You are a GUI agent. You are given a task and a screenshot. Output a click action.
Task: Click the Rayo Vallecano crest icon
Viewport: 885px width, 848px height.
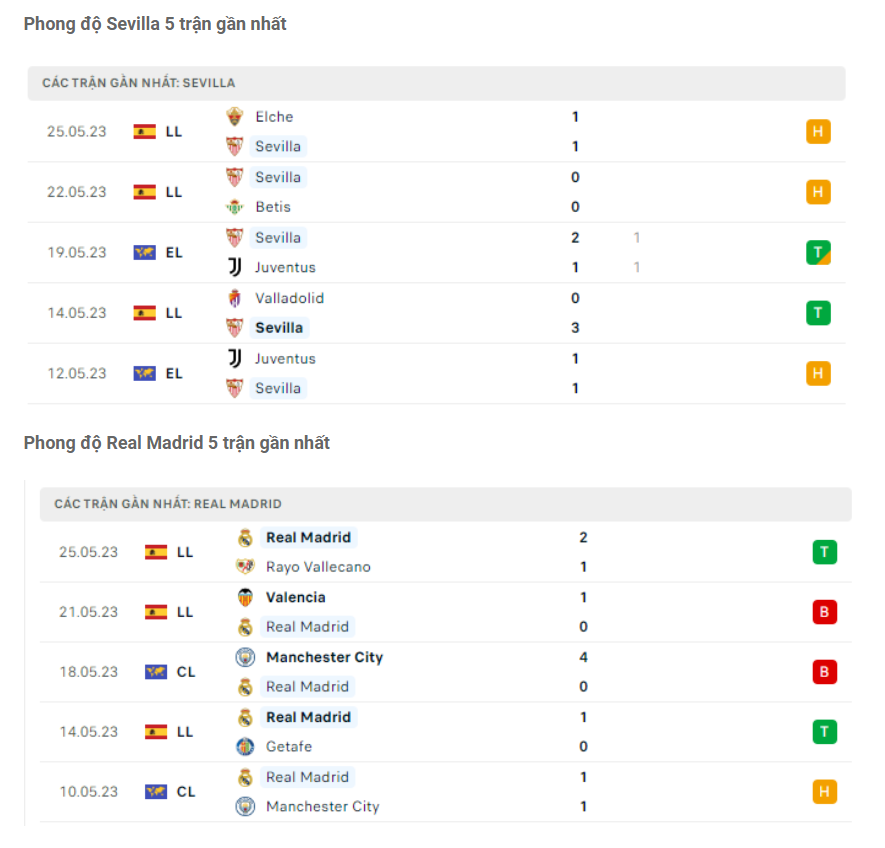(x=245, y=567)
